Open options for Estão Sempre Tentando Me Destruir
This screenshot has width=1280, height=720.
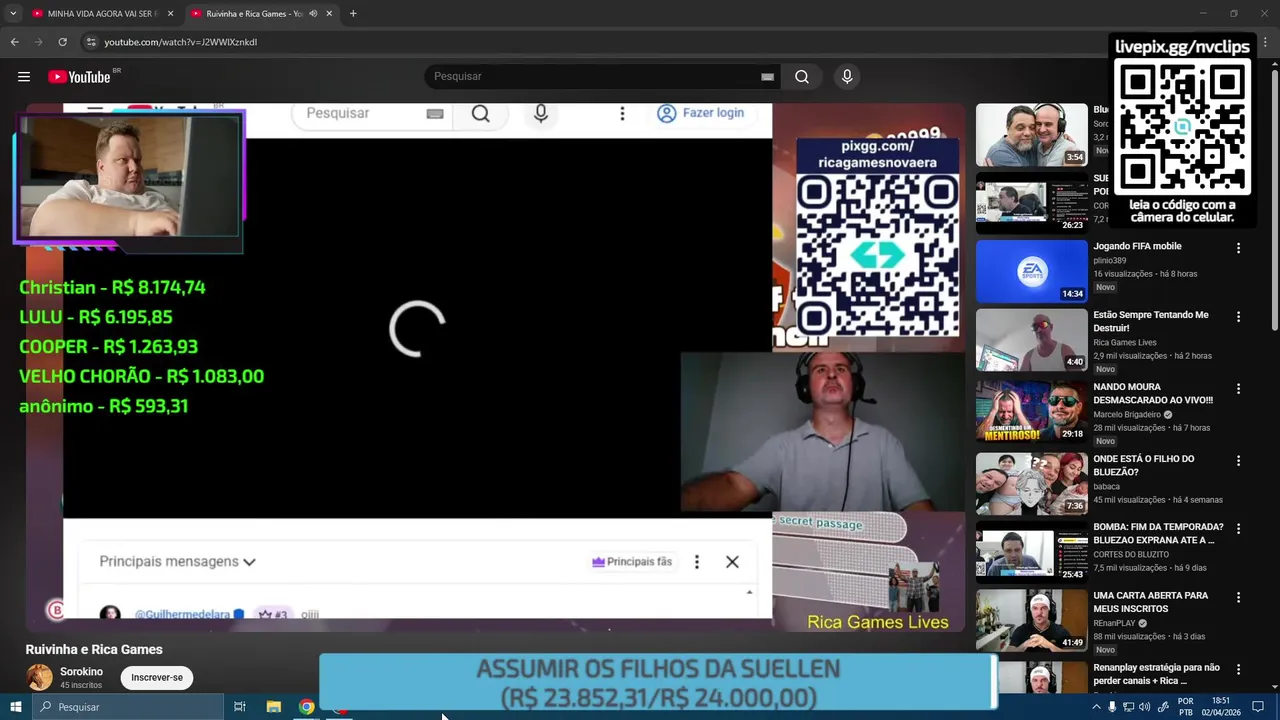click(1238, 317)
